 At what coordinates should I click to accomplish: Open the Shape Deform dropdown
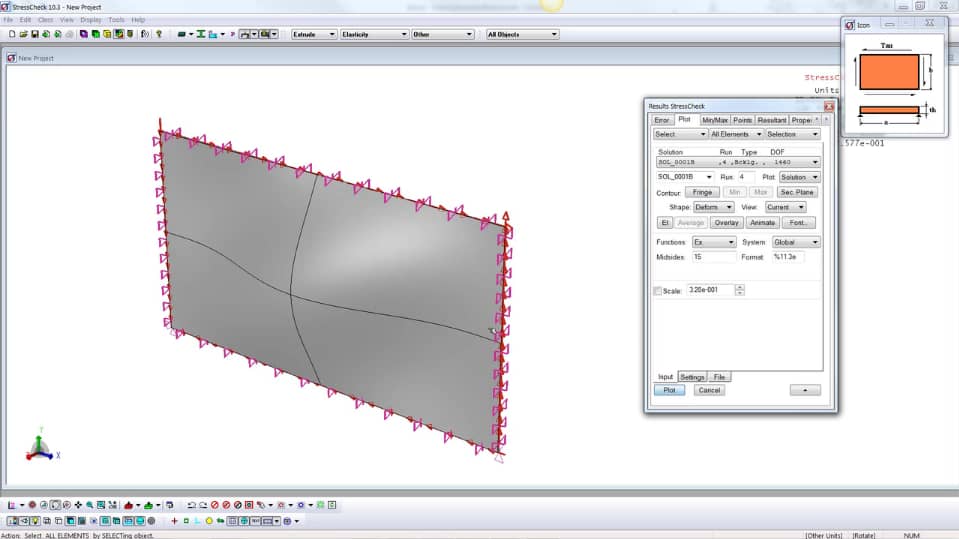pyautogui.click(x=713, y=207)
